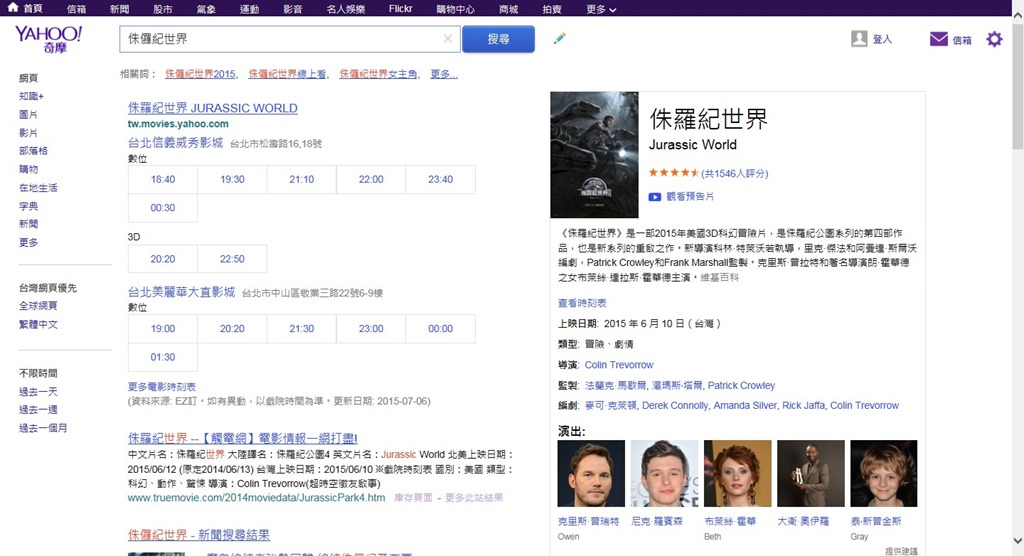1024x556 pixels.
Task: Open the settings gear icon
Action: point(993,39)
